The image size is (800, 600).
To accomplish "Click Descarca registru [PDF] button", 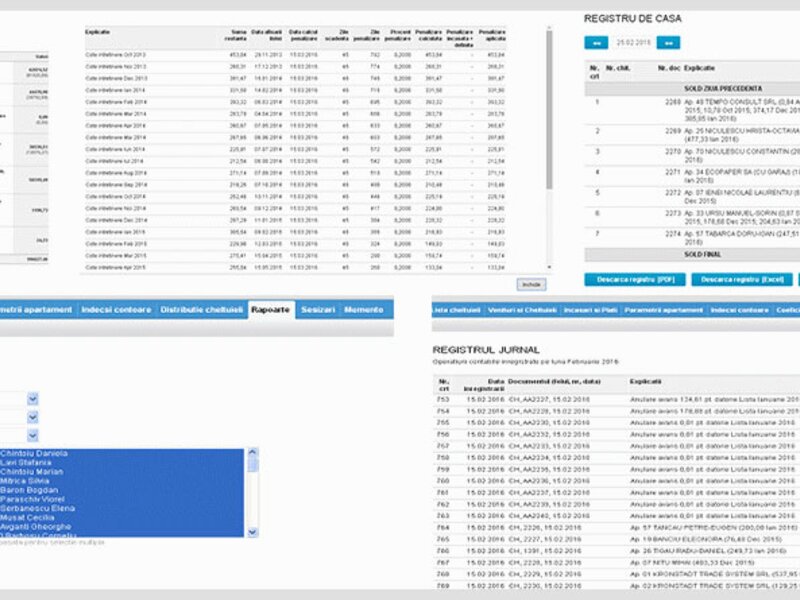I will coord(635,280).
